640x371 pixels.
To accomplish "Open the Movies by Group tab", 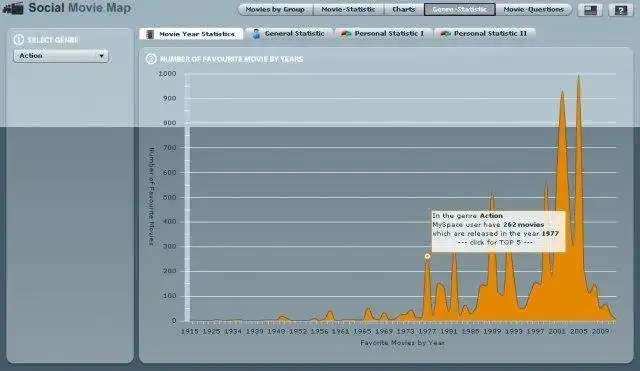I will (276, 9).
